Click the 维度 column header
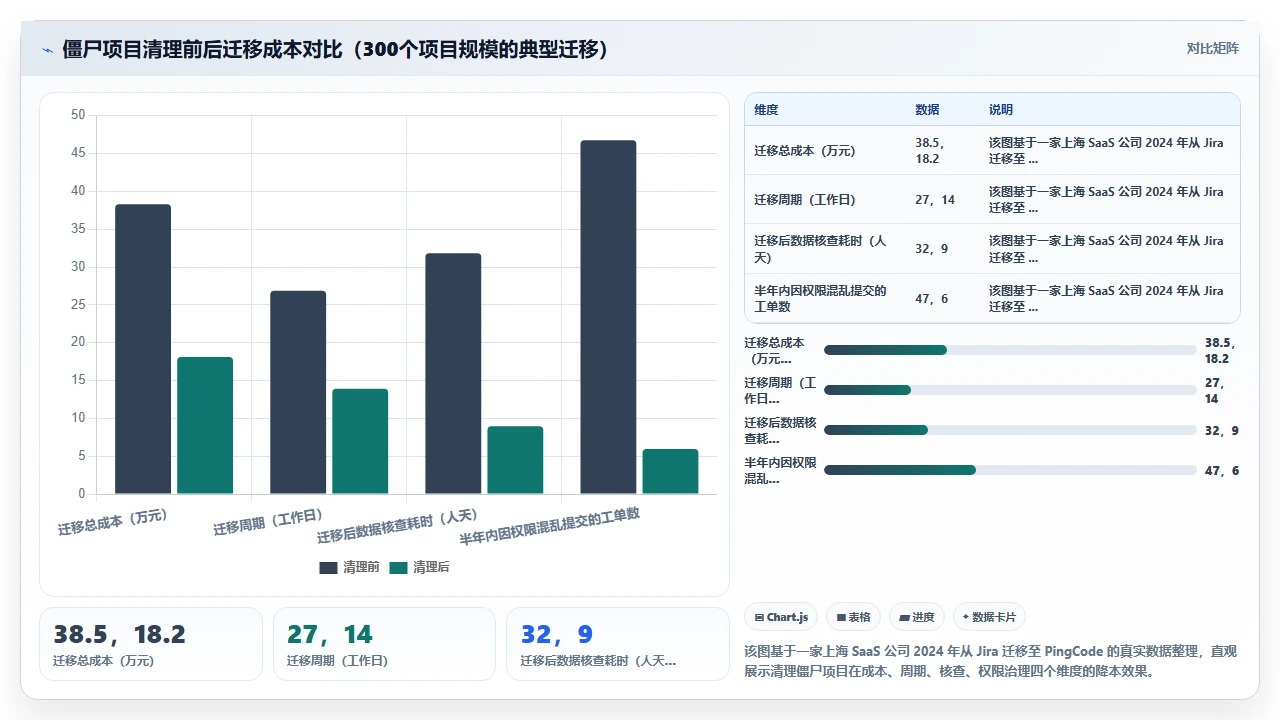 [766, 109]
